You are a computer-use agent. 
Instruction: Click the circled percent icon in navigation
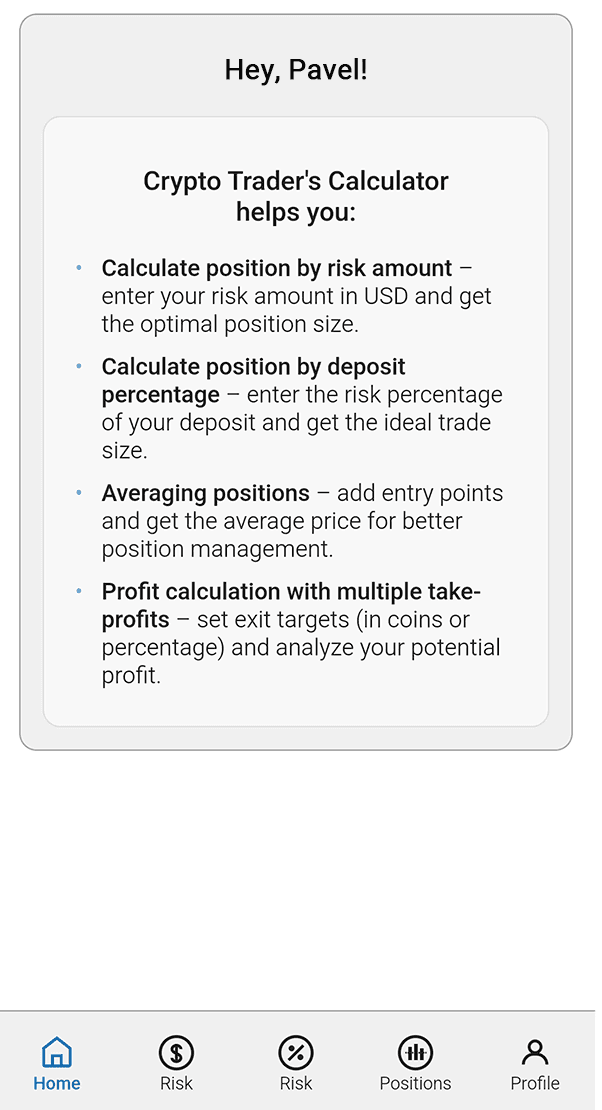(296, 1051)
